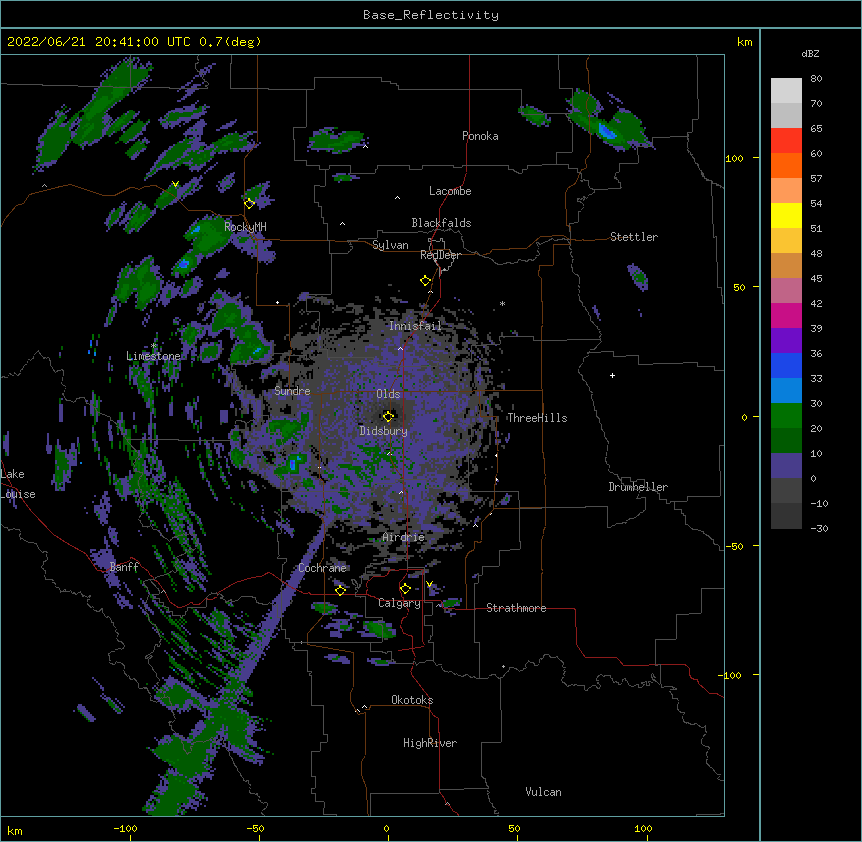Screen dimensions: 862x842
Task: Select the green 20-30 dBZ legend swatch
Action: pyautogui.click(x=786, y=416)
